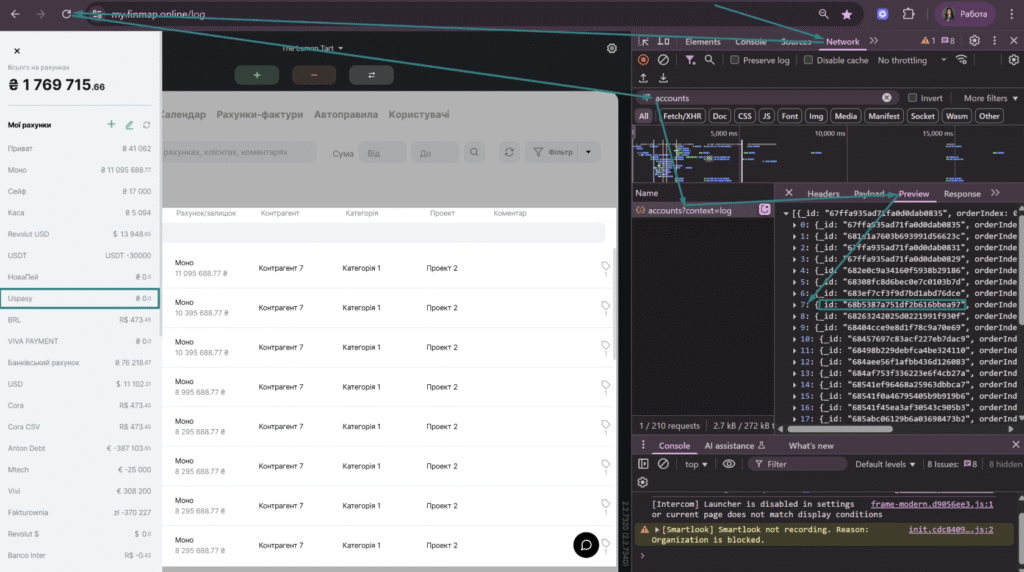Click the refresh log icon button
This screenshot has height=572, width=1024.
(x=509, y=152)
